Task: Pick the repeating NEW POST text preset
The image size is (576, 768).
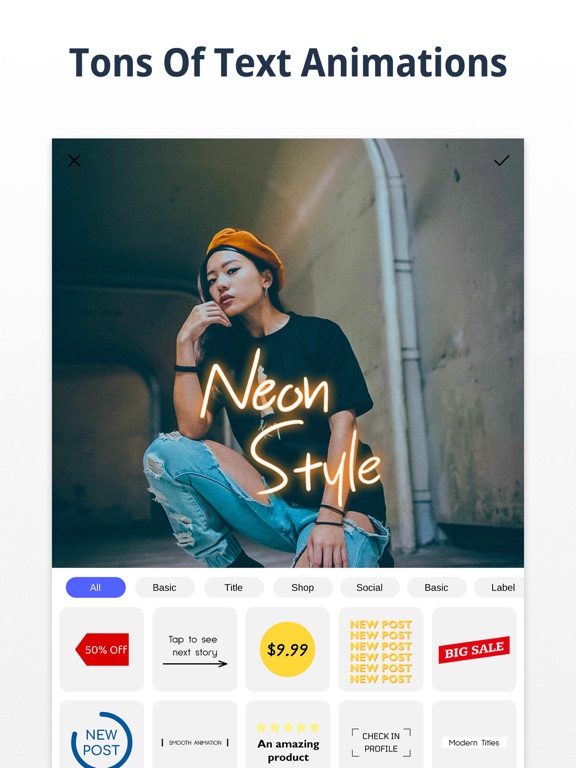Action: coord(381,649)
